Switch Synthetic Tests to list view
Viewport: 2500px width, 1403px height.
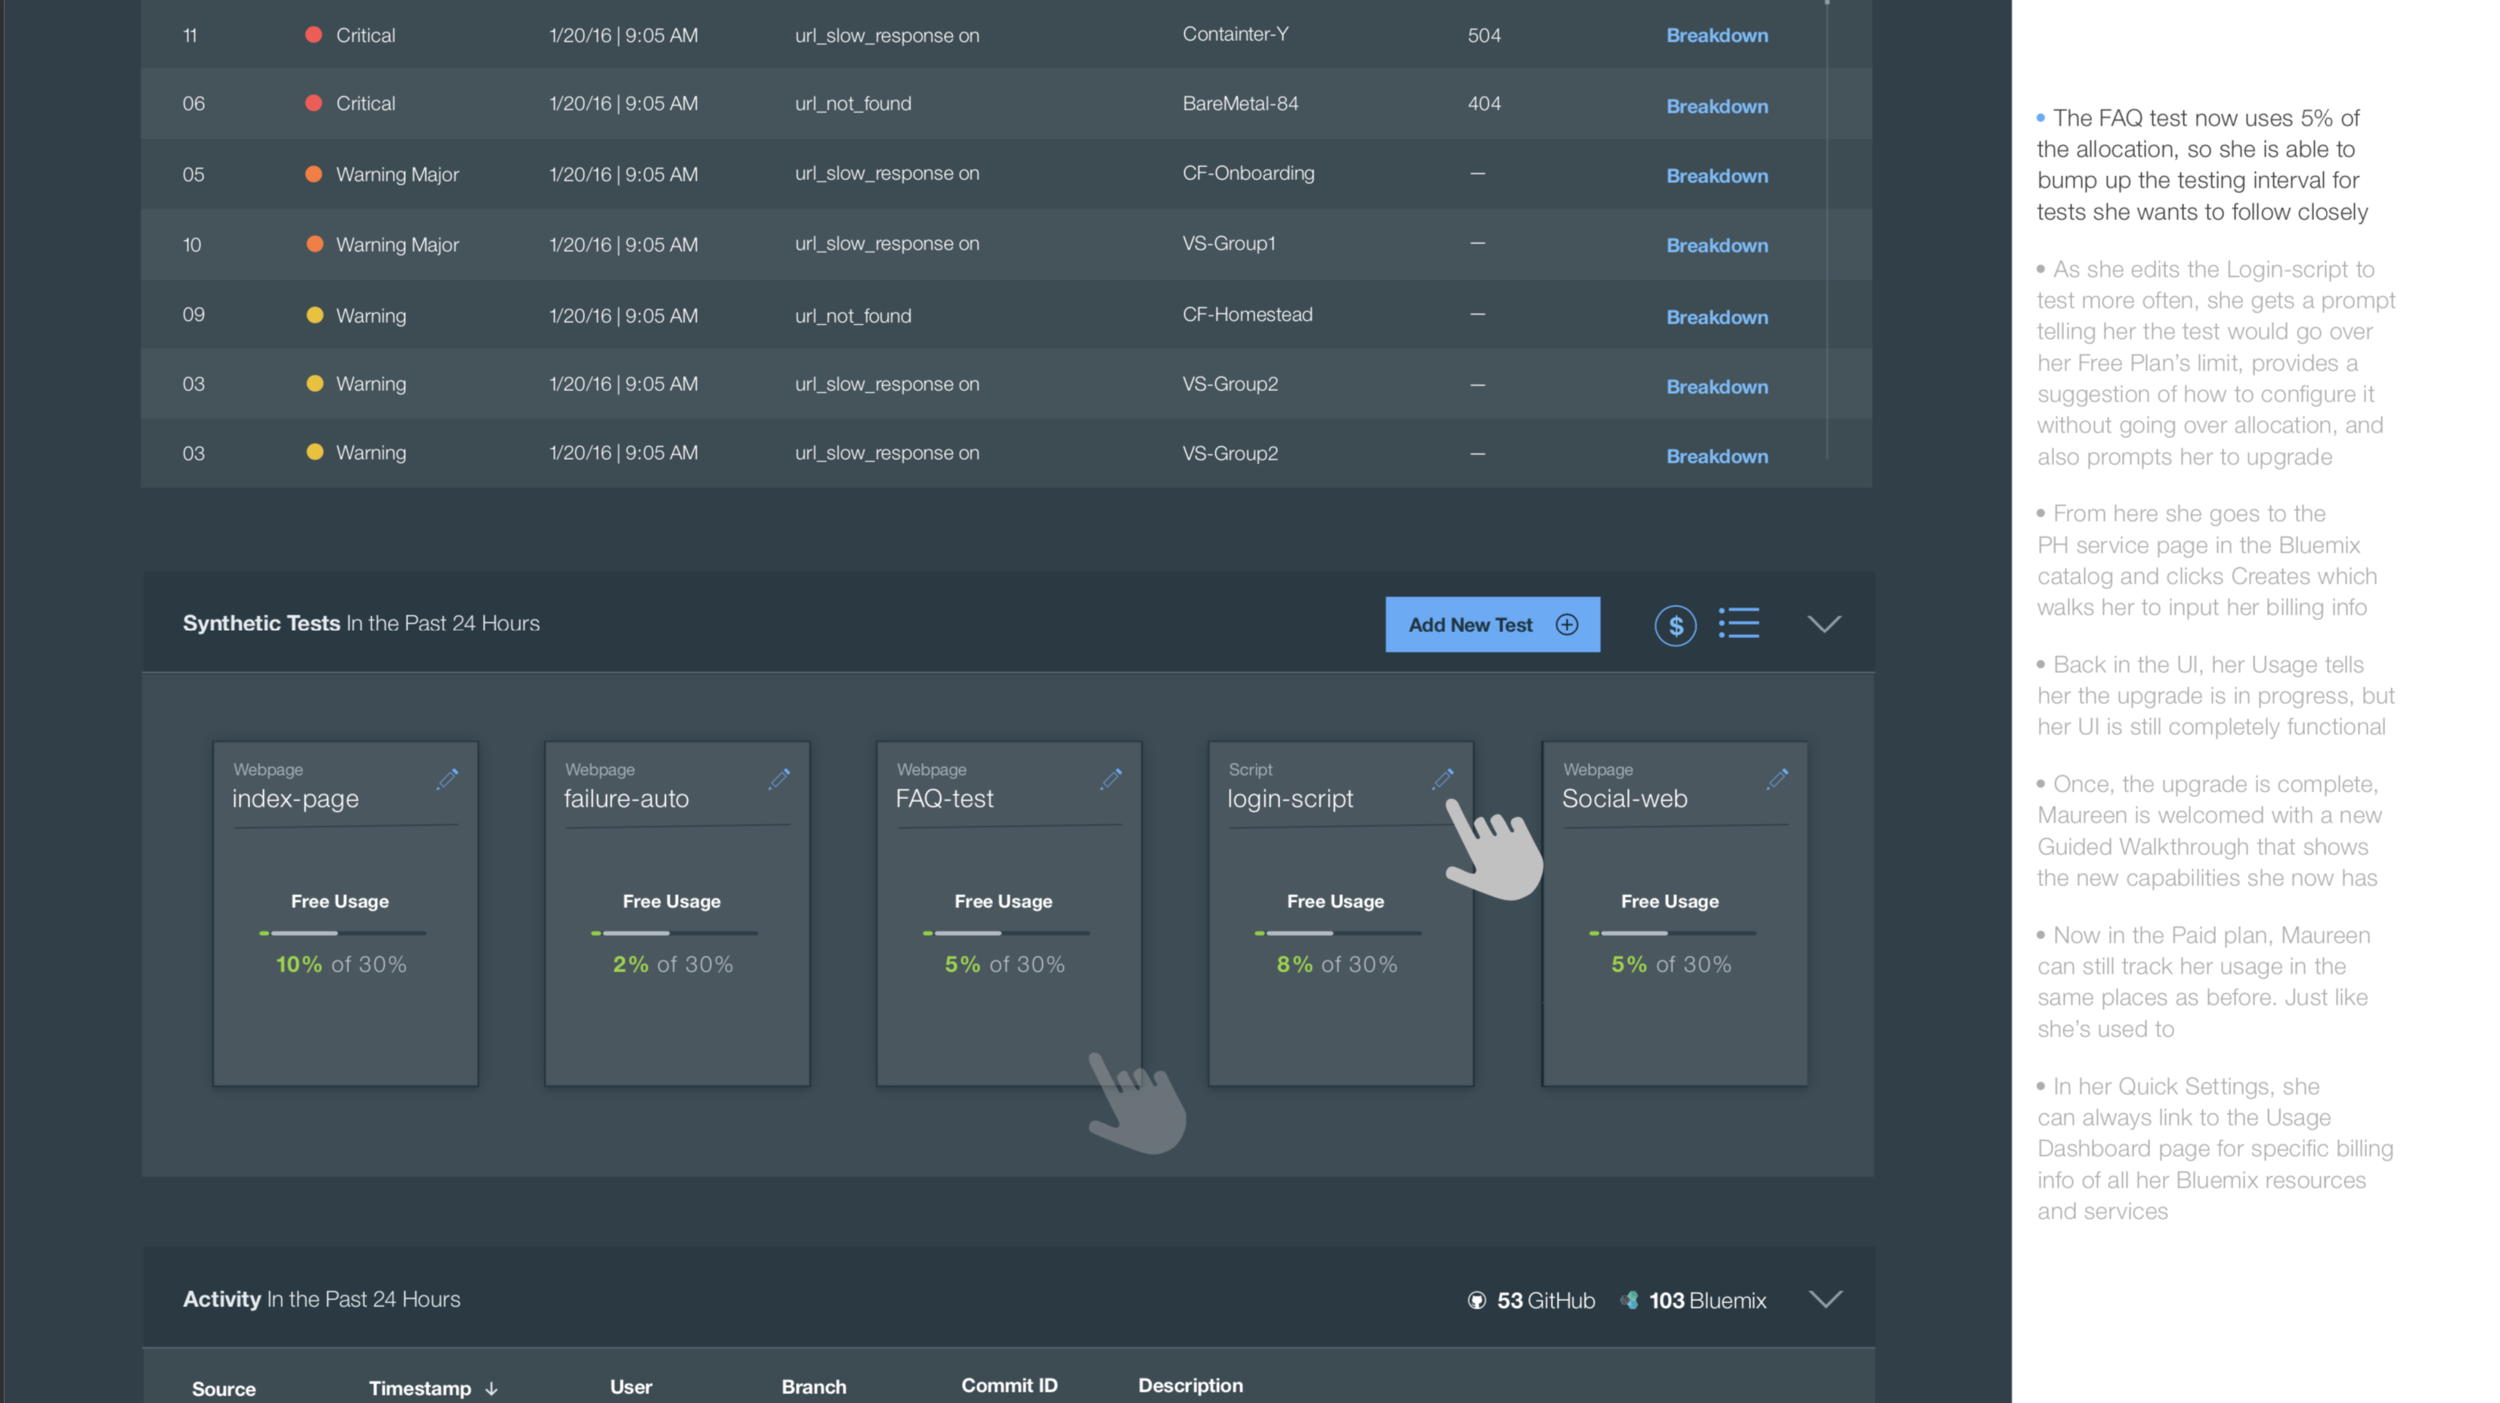pos(1739,623)
